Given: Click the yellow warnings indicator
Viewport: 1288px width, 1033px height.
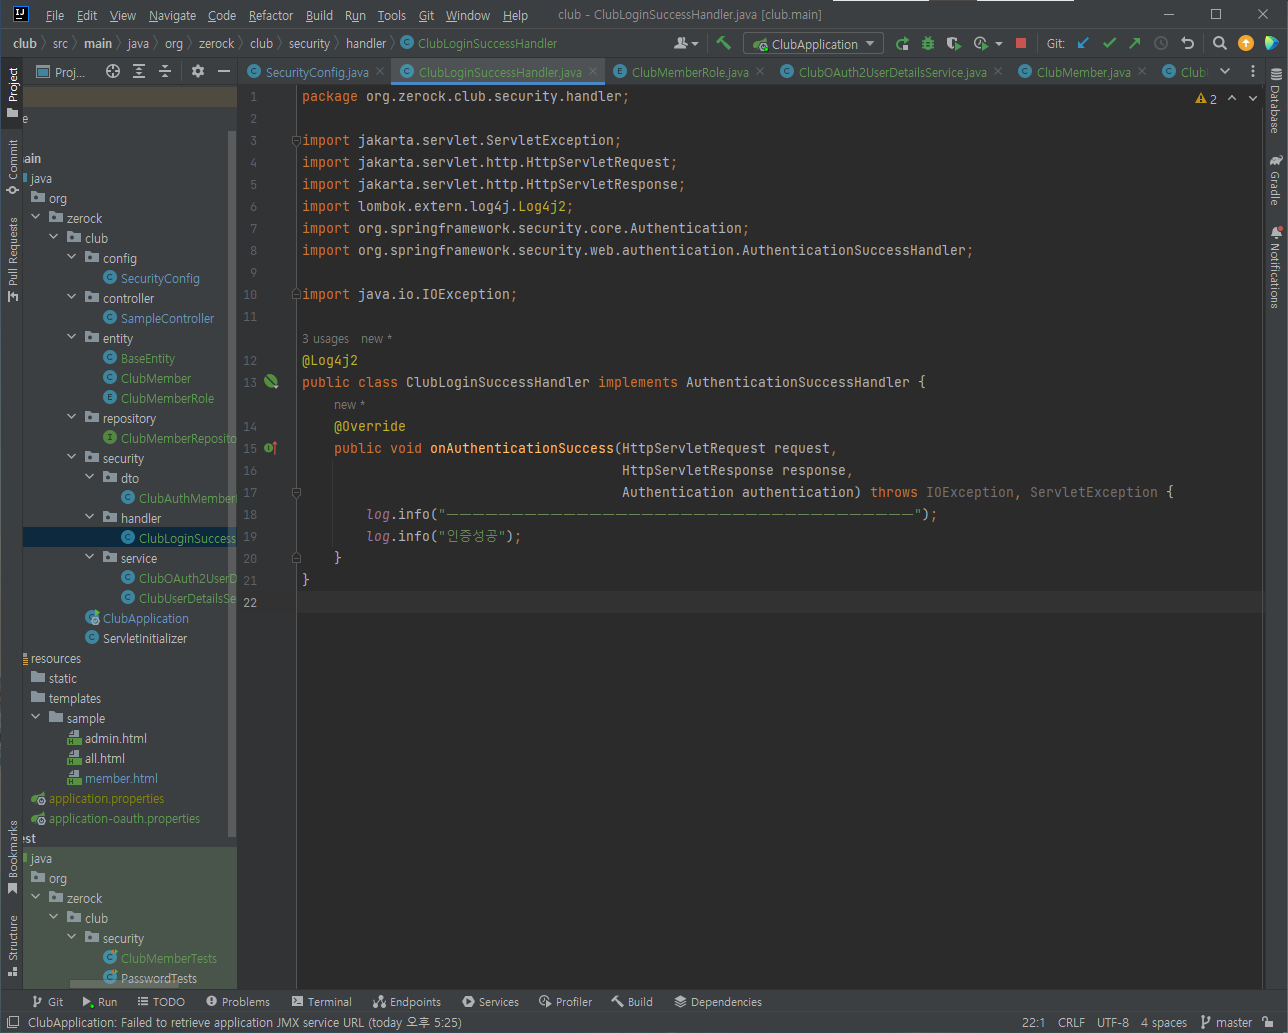Looking at the screenshot, I should [1206, 98].
